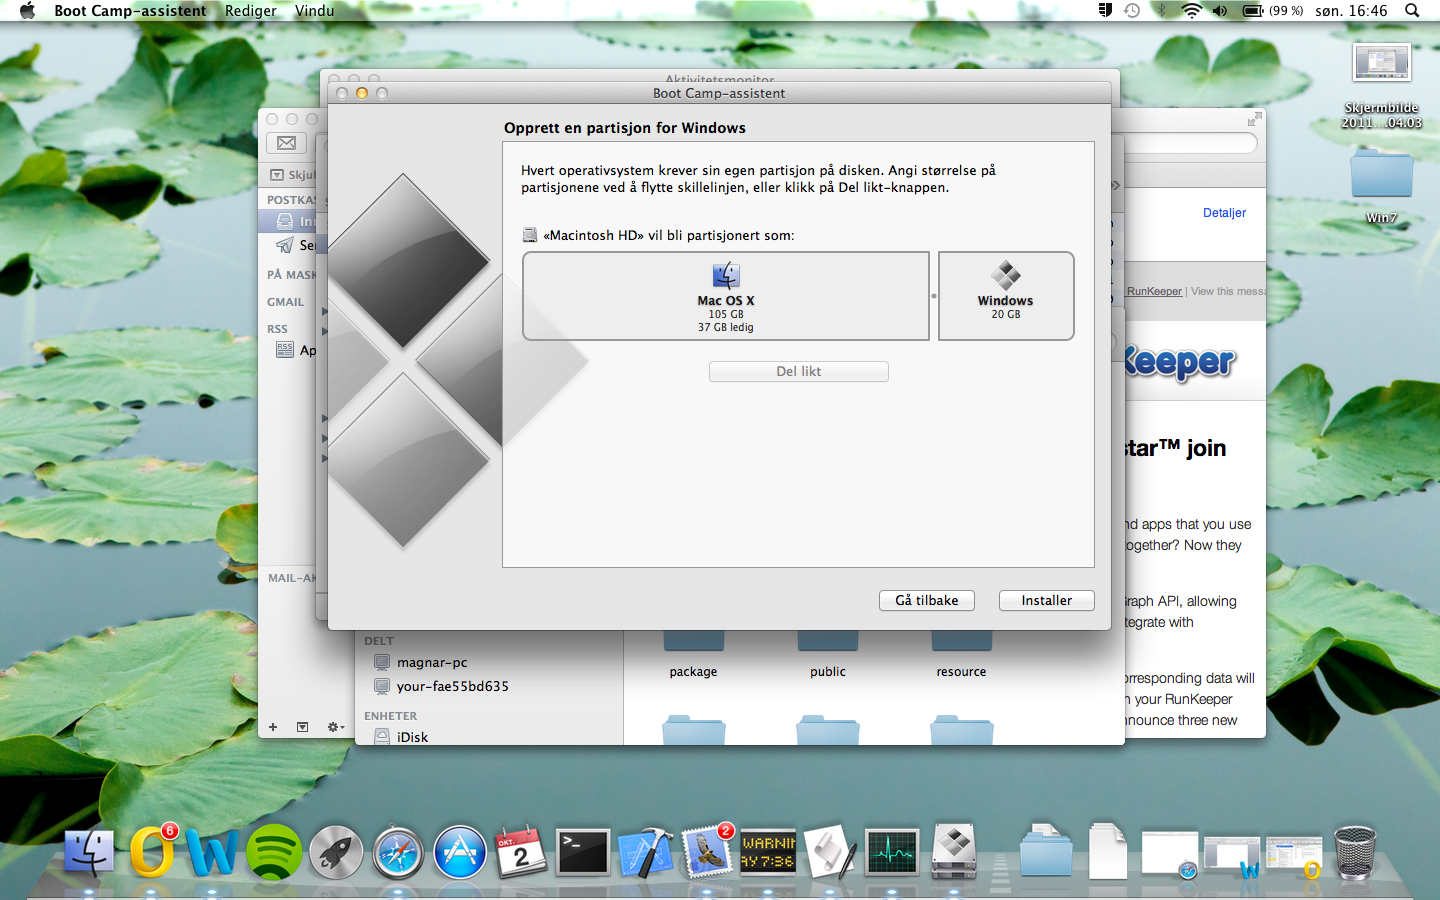
Task: Open the Trash in the Dock
Action: [1355, 852]
